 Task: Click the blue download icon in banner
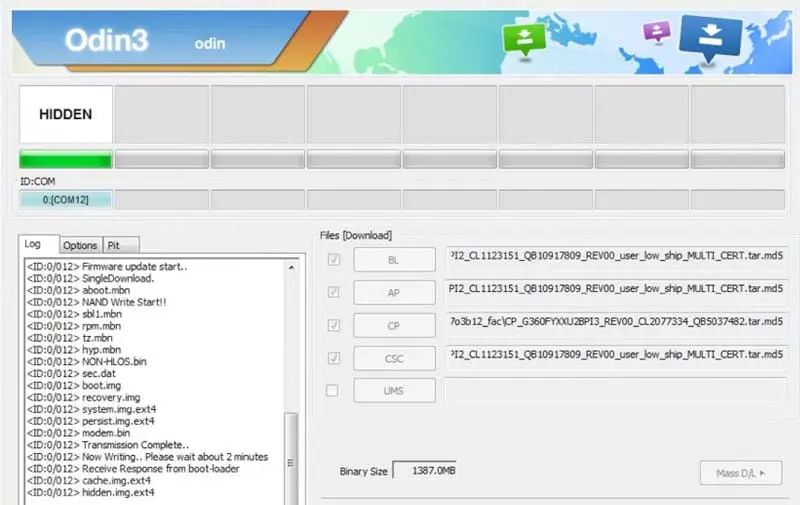(710, 37)
